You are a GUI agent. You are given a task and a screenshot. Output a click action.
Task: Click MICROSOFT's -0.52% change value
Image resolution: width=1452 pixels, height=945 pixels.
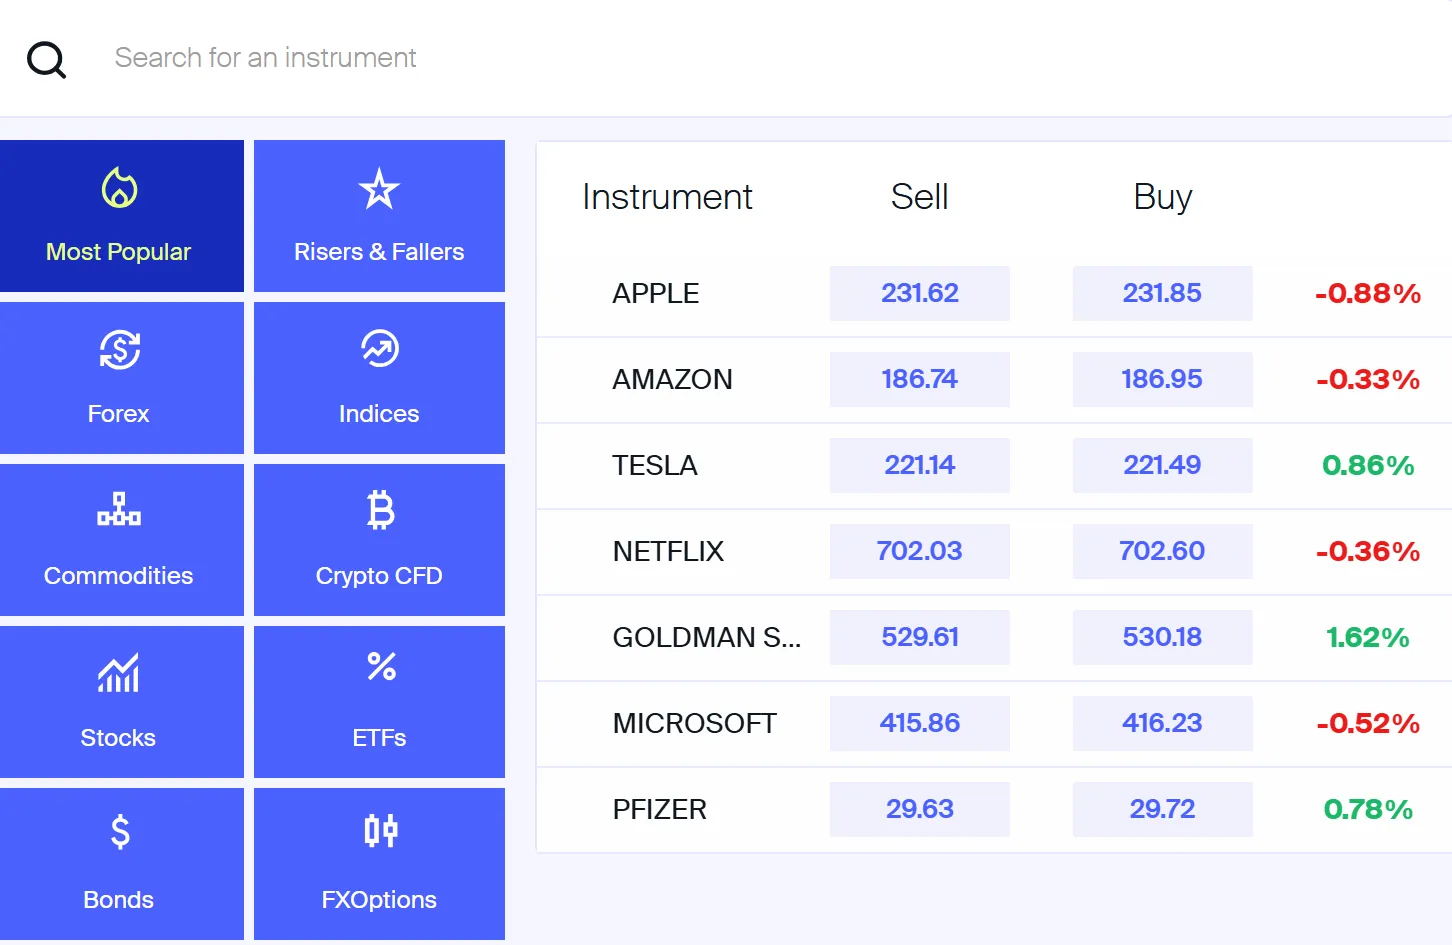click(x=1368, y=724)
